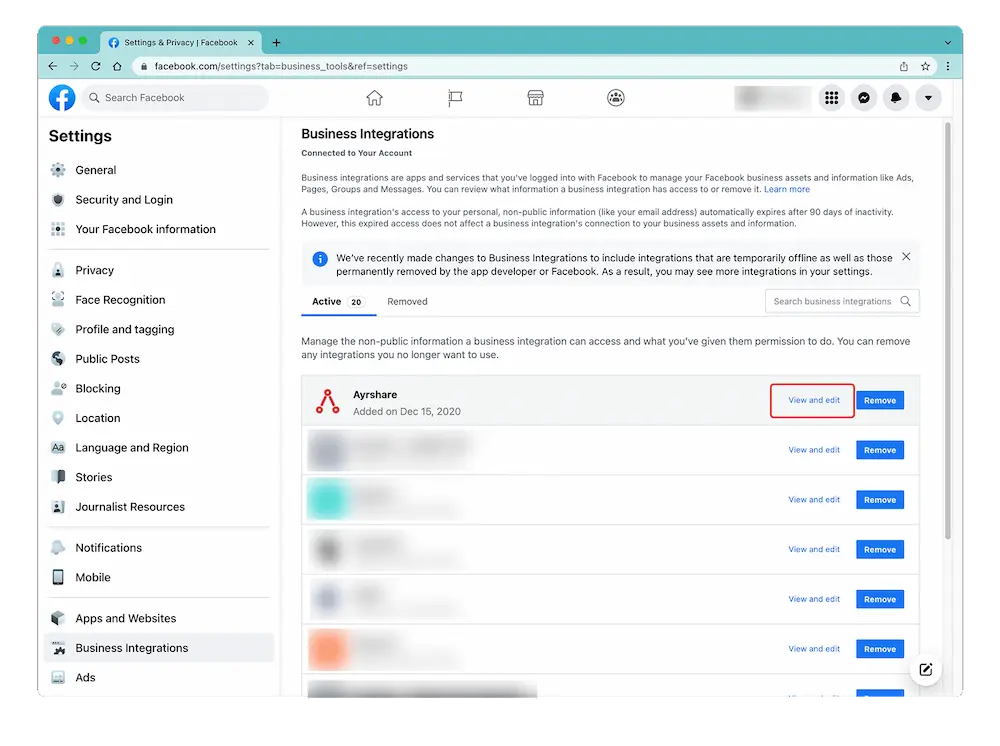Open the Groups icon in top navigation
Image resolution: width=1000 pixels, height=746 pixels.
pyautogui.click(x=616, y=98)
